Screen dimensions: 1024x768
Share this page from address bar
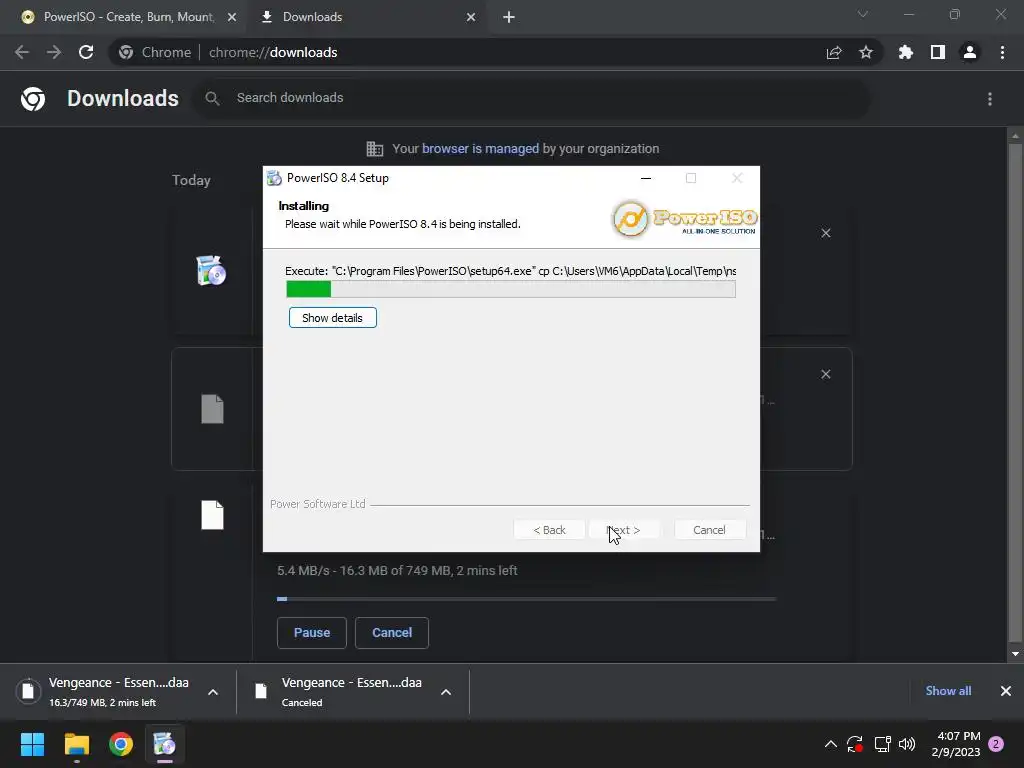[834, 52]
